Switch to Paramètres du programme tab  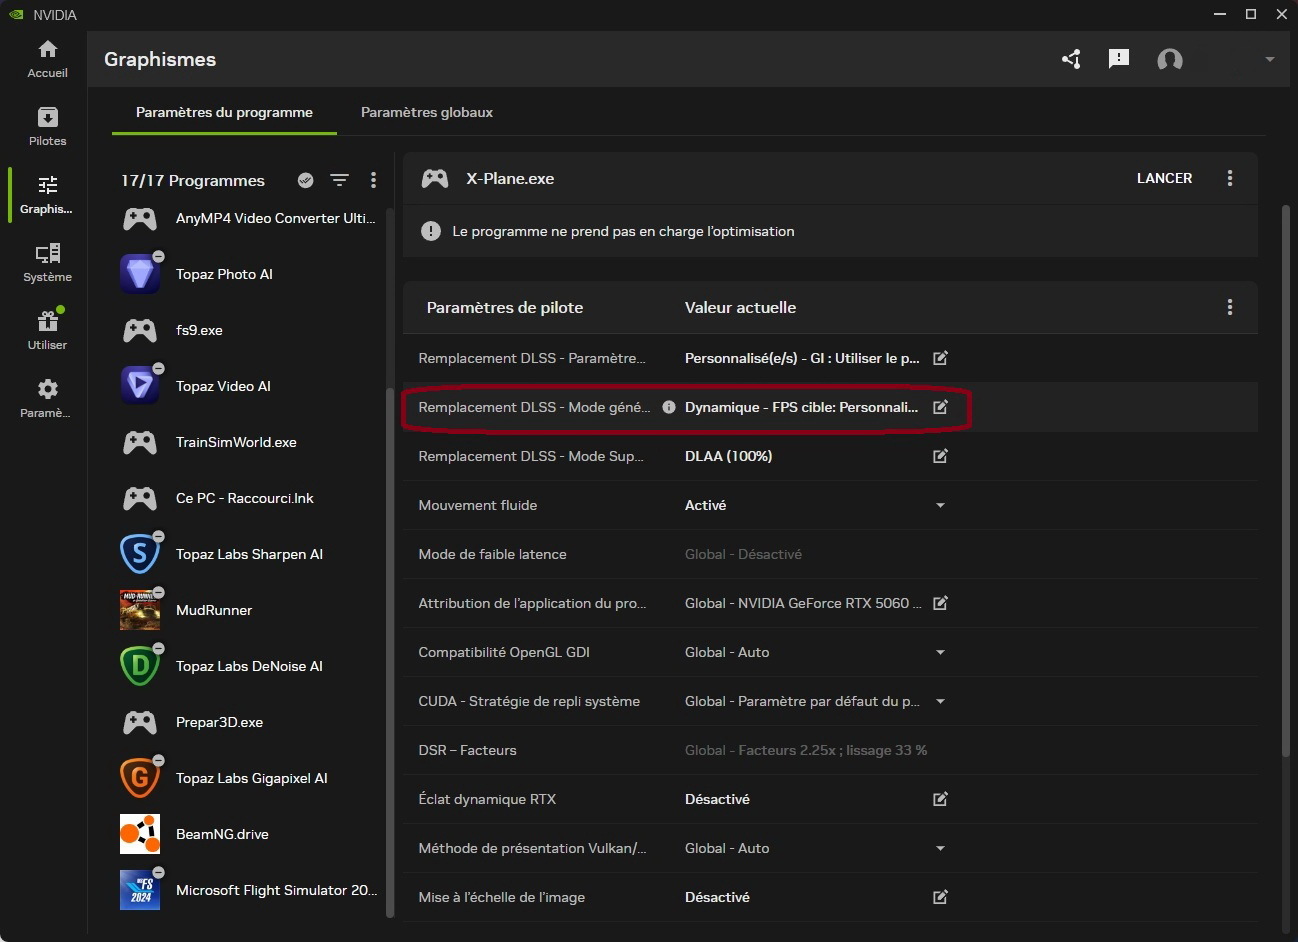[x=224, y=112]
